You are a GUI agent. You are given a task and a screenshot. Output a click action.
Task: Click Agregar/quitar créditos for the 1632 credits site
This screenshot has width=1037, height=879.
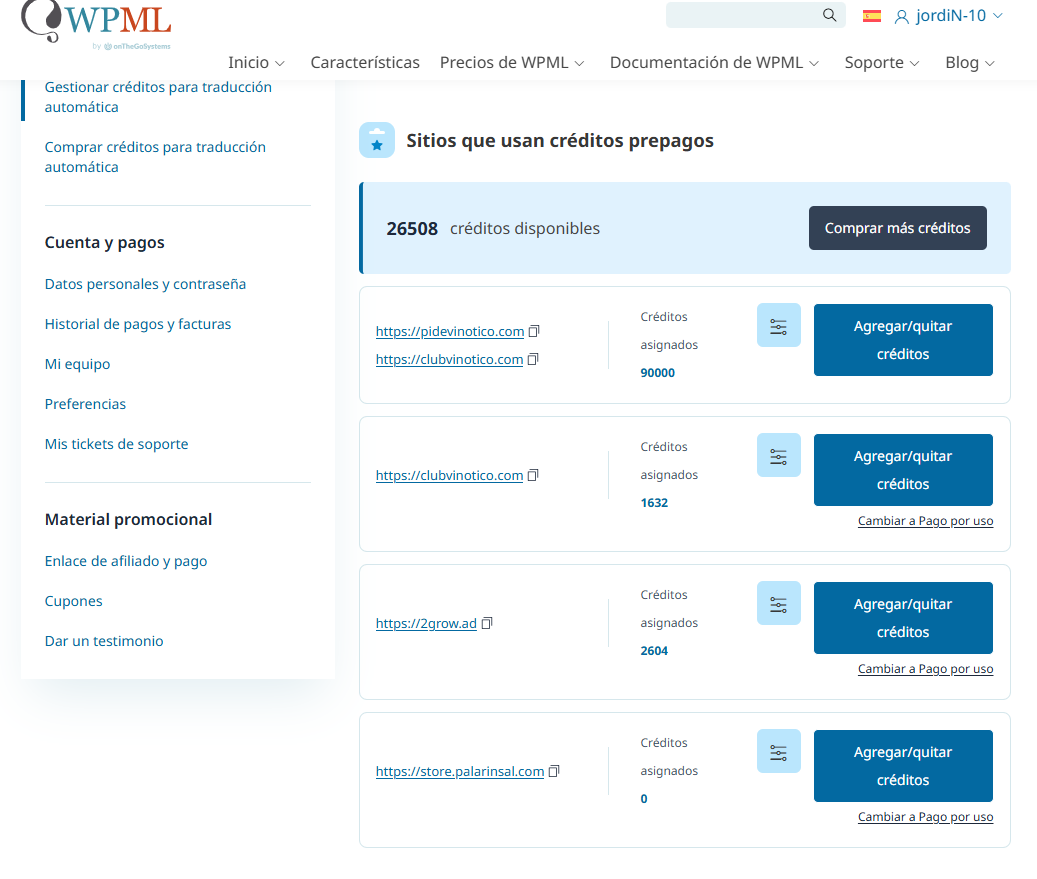click(903, 470)
